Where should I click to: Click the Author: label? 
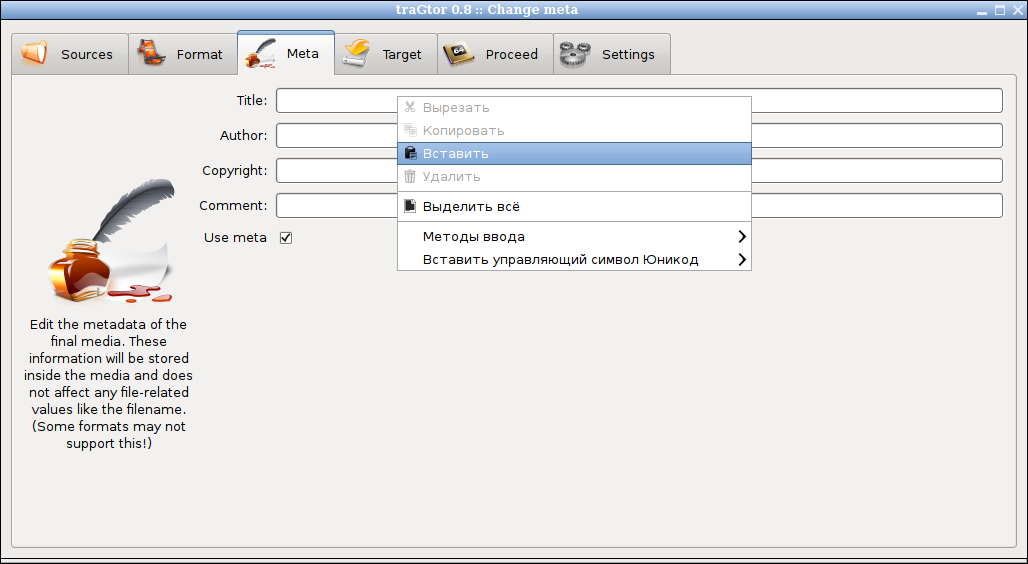tap(243, 136)
